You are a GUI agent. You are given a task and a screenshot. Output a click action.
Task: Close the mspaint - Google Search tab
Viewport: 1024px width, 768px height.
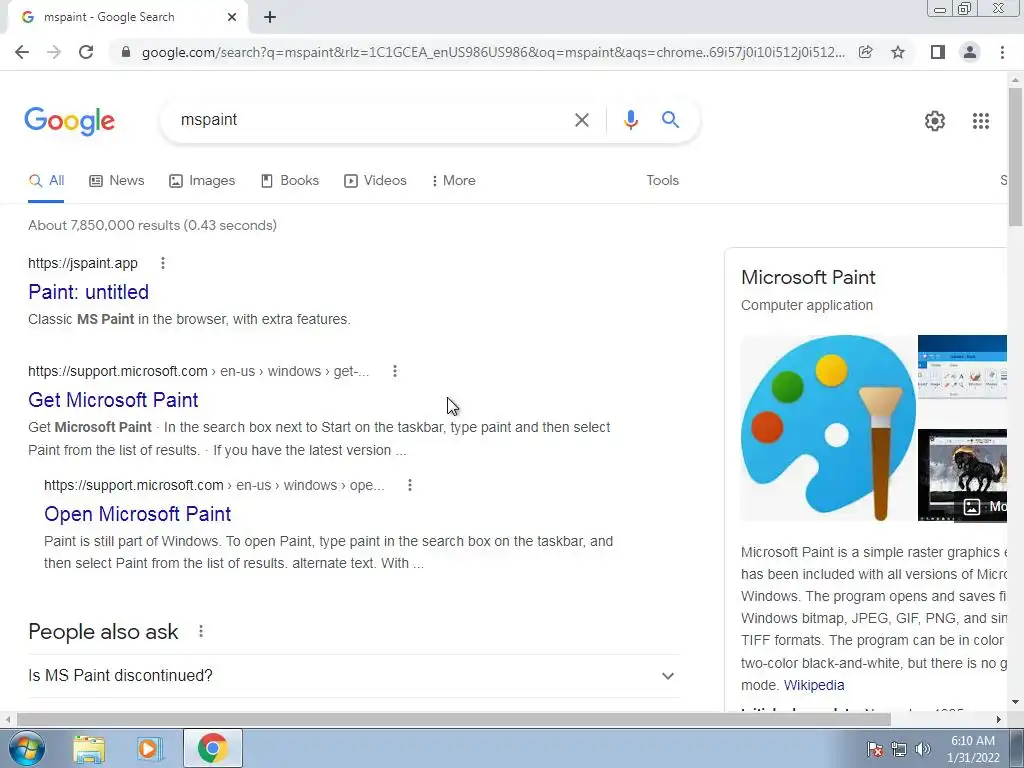coord(232,17)
